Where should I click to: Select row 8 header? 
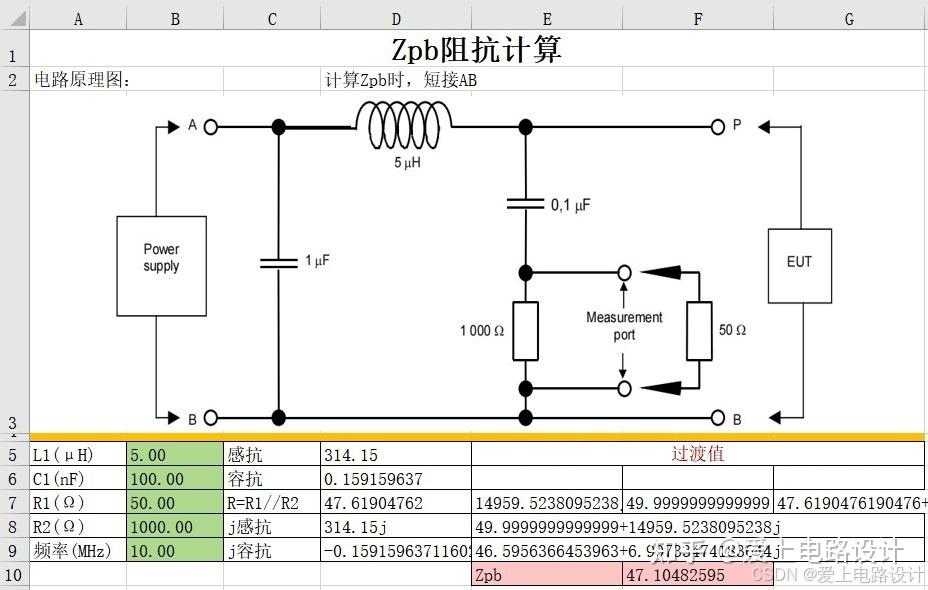(14, 526)
